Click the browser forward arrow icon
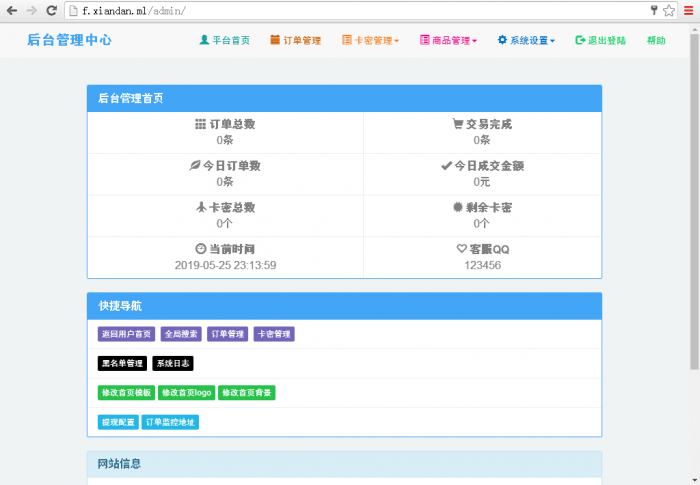The height and width of the screenshot is (485, 700). point(31,10)
